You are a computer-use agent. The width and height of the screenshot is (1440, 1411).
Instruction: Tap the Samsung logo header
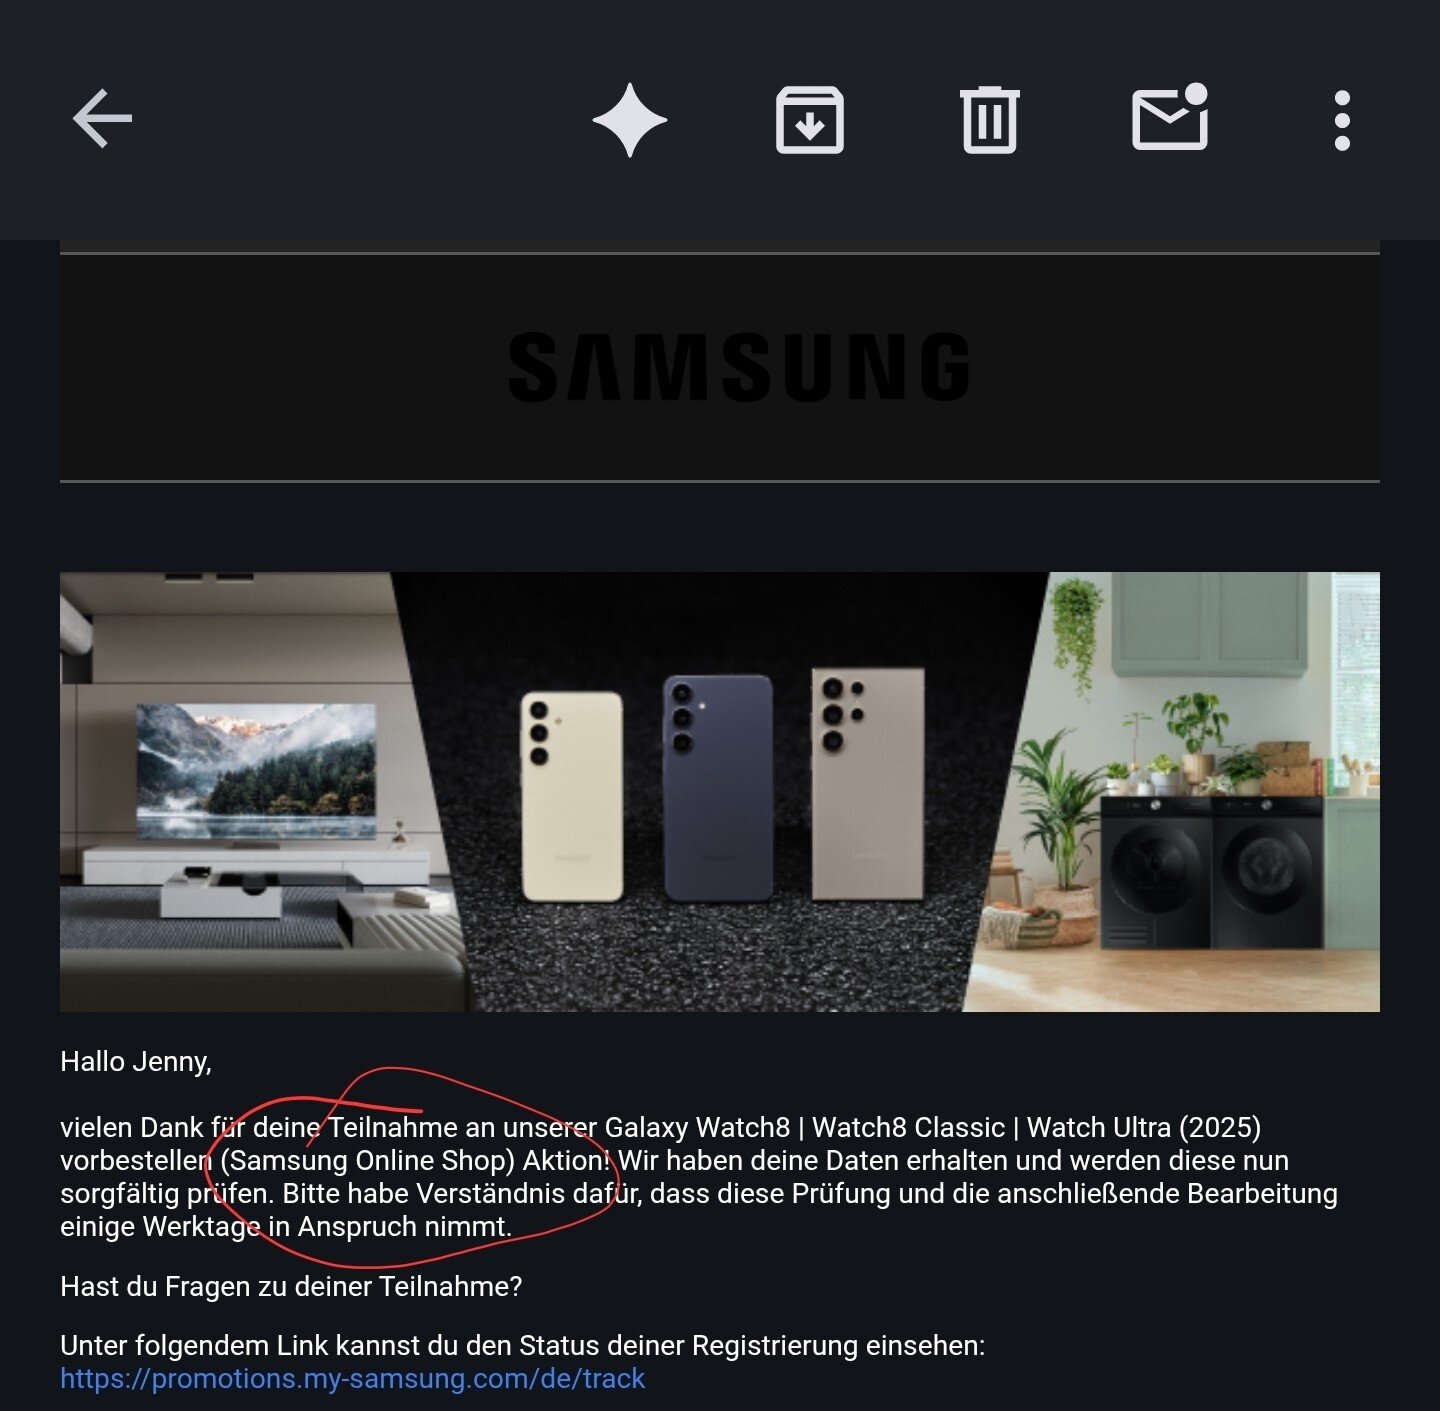[x=739, y=367]
